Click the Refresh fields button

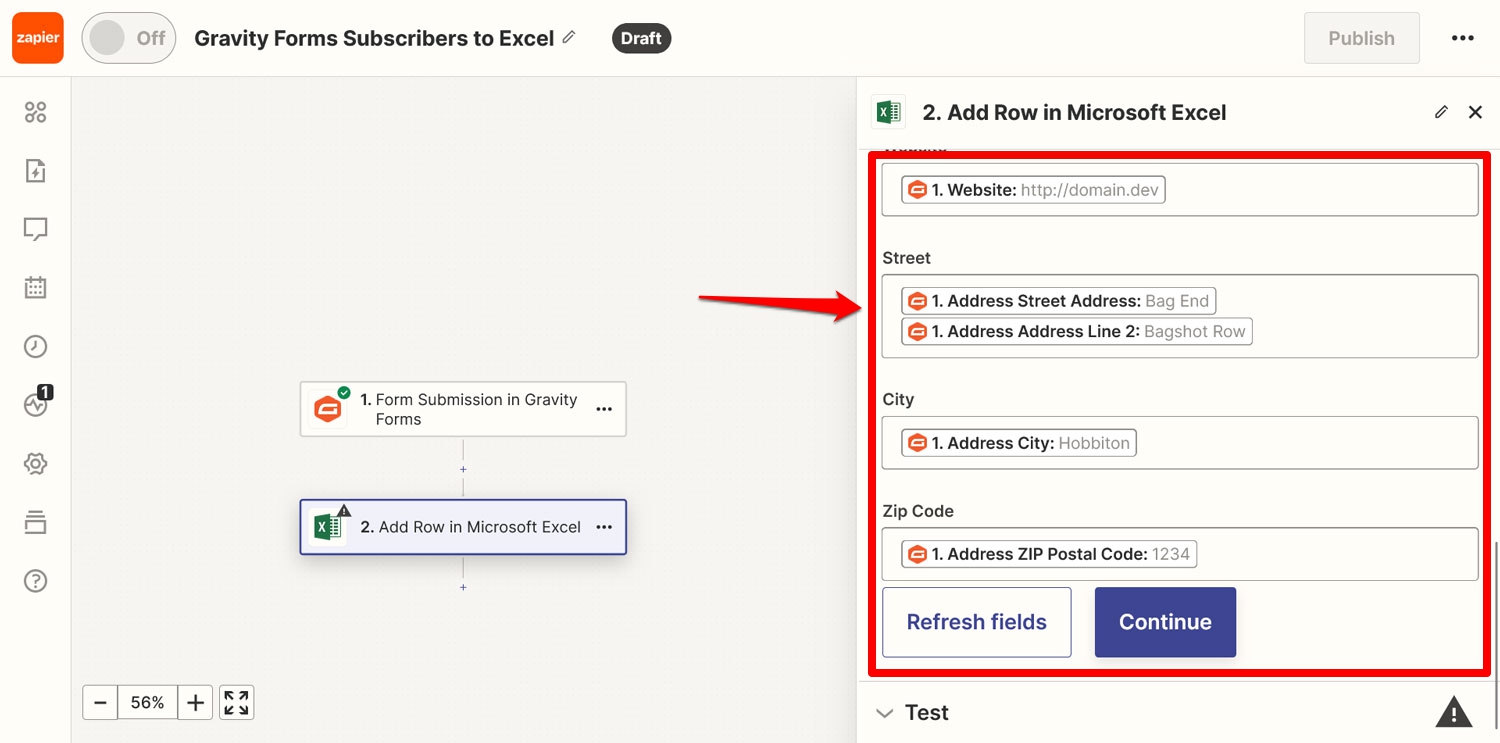977,622
